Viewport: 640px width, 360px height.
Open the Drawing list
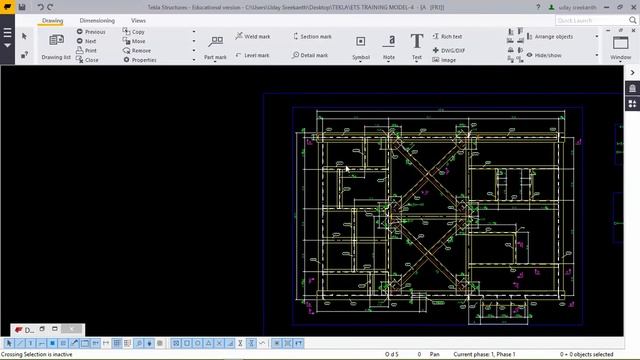[56, 46]
